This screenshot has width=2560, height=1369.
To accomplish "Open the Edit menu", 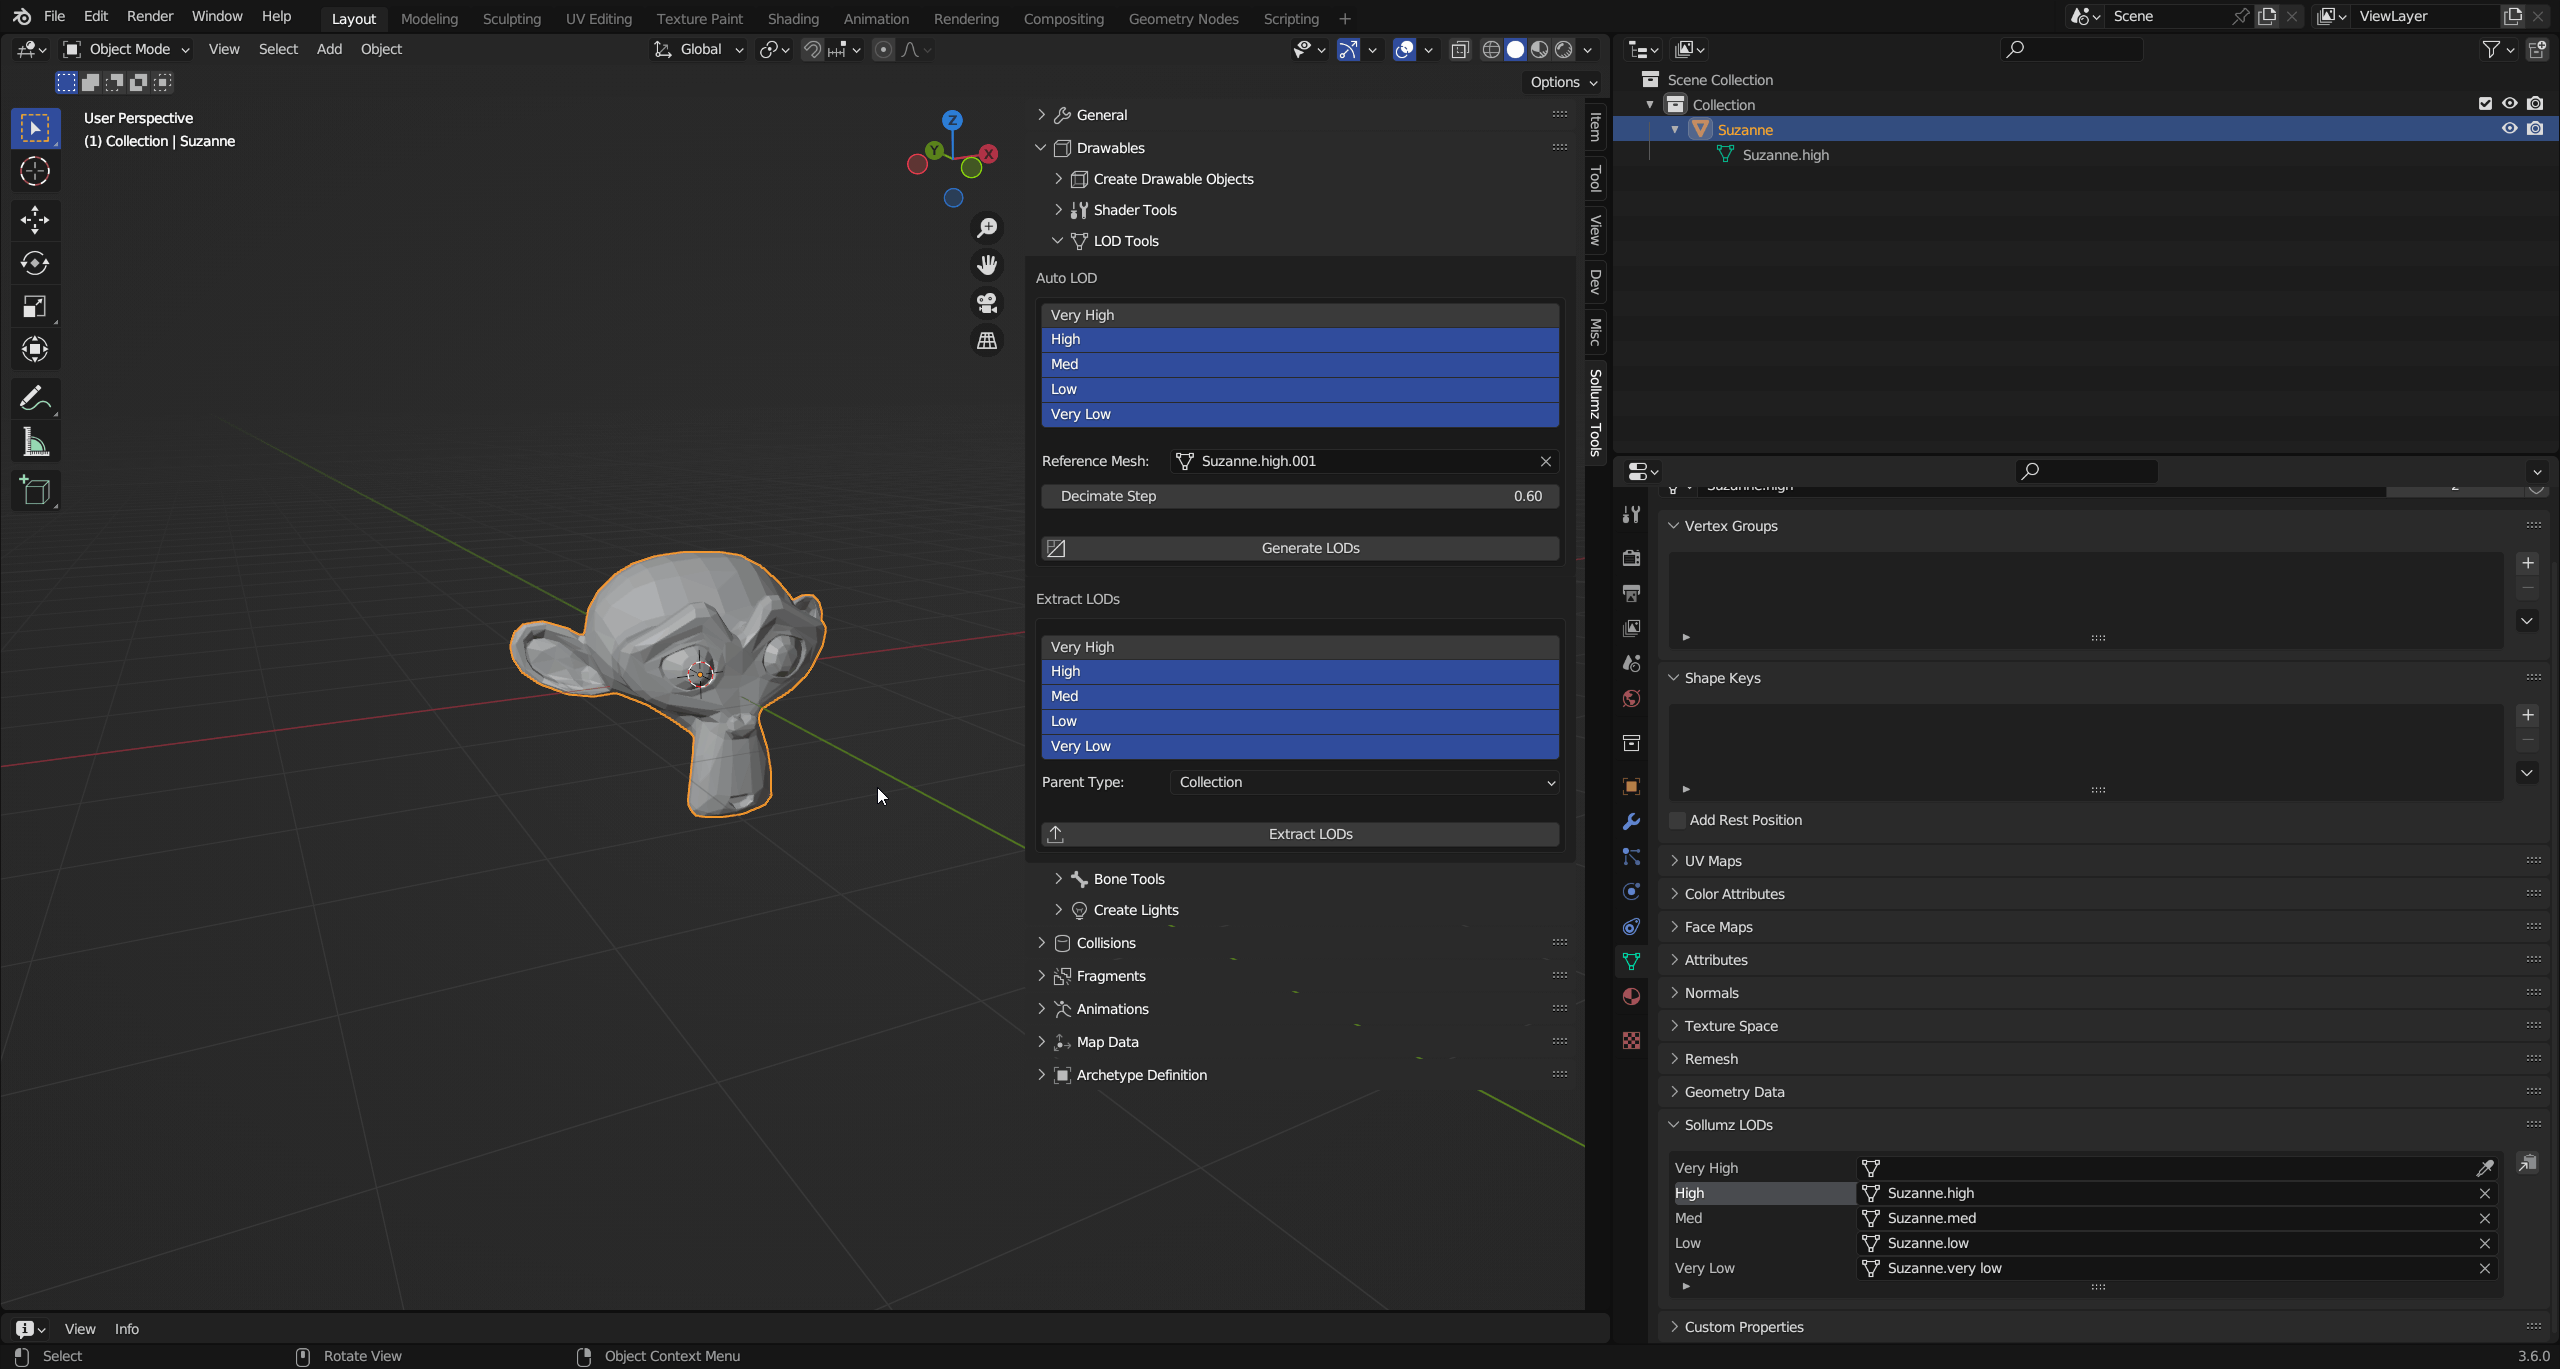I will (96, 17).
